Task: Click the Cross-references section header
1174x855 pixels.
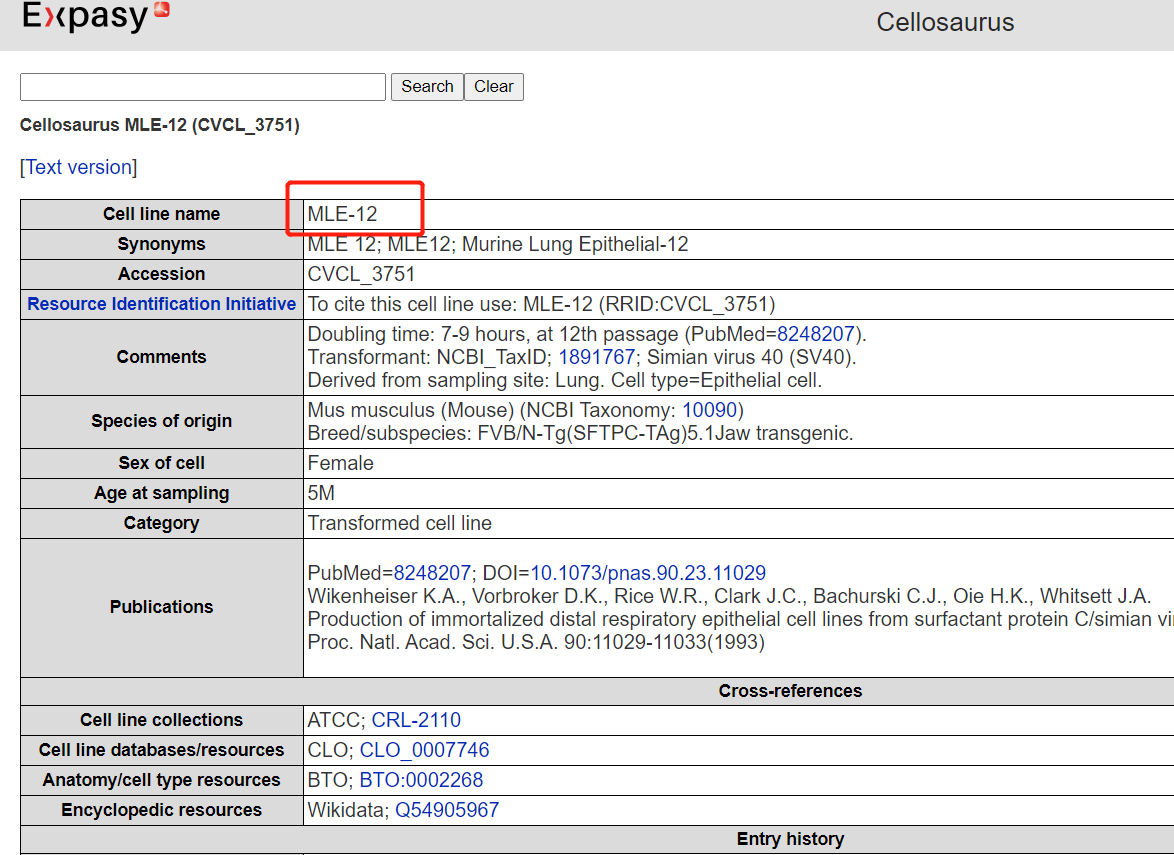Action: pyautogui.click(x=790, y=691)
